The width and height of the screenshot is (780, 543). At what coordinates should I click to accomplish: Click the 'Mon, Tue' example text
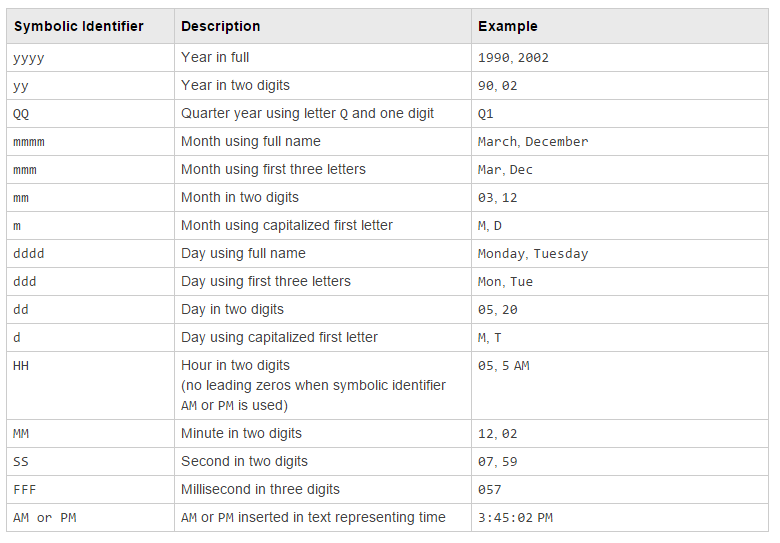pos(505,282)
